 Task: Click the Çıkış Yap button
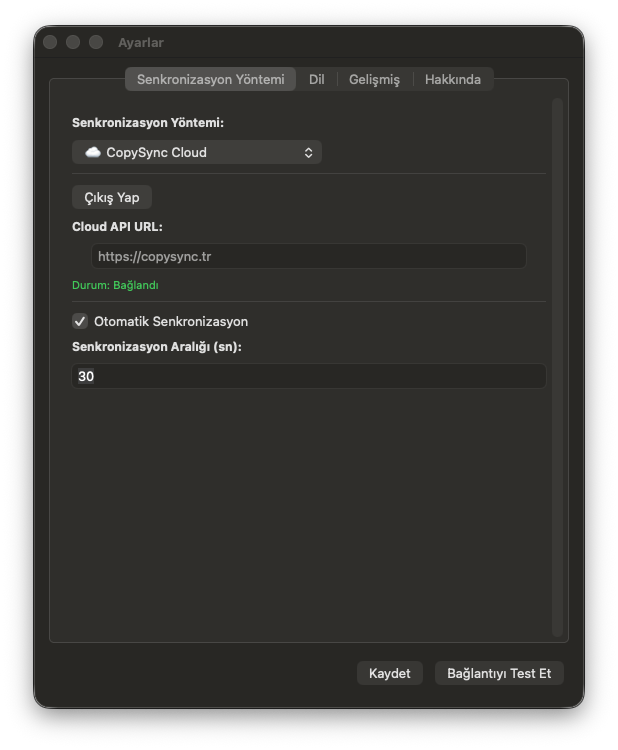click(112, 197)
